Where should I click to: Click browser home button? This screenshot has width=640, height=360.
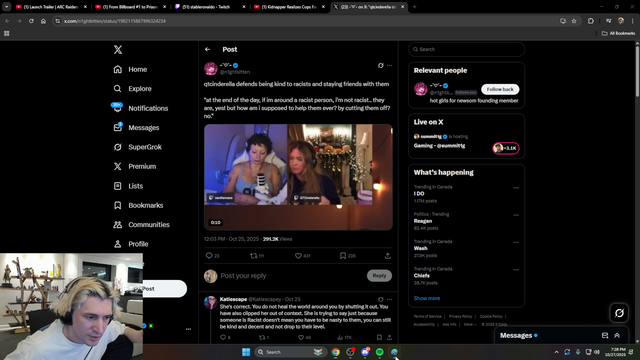(x=43, y=21)
